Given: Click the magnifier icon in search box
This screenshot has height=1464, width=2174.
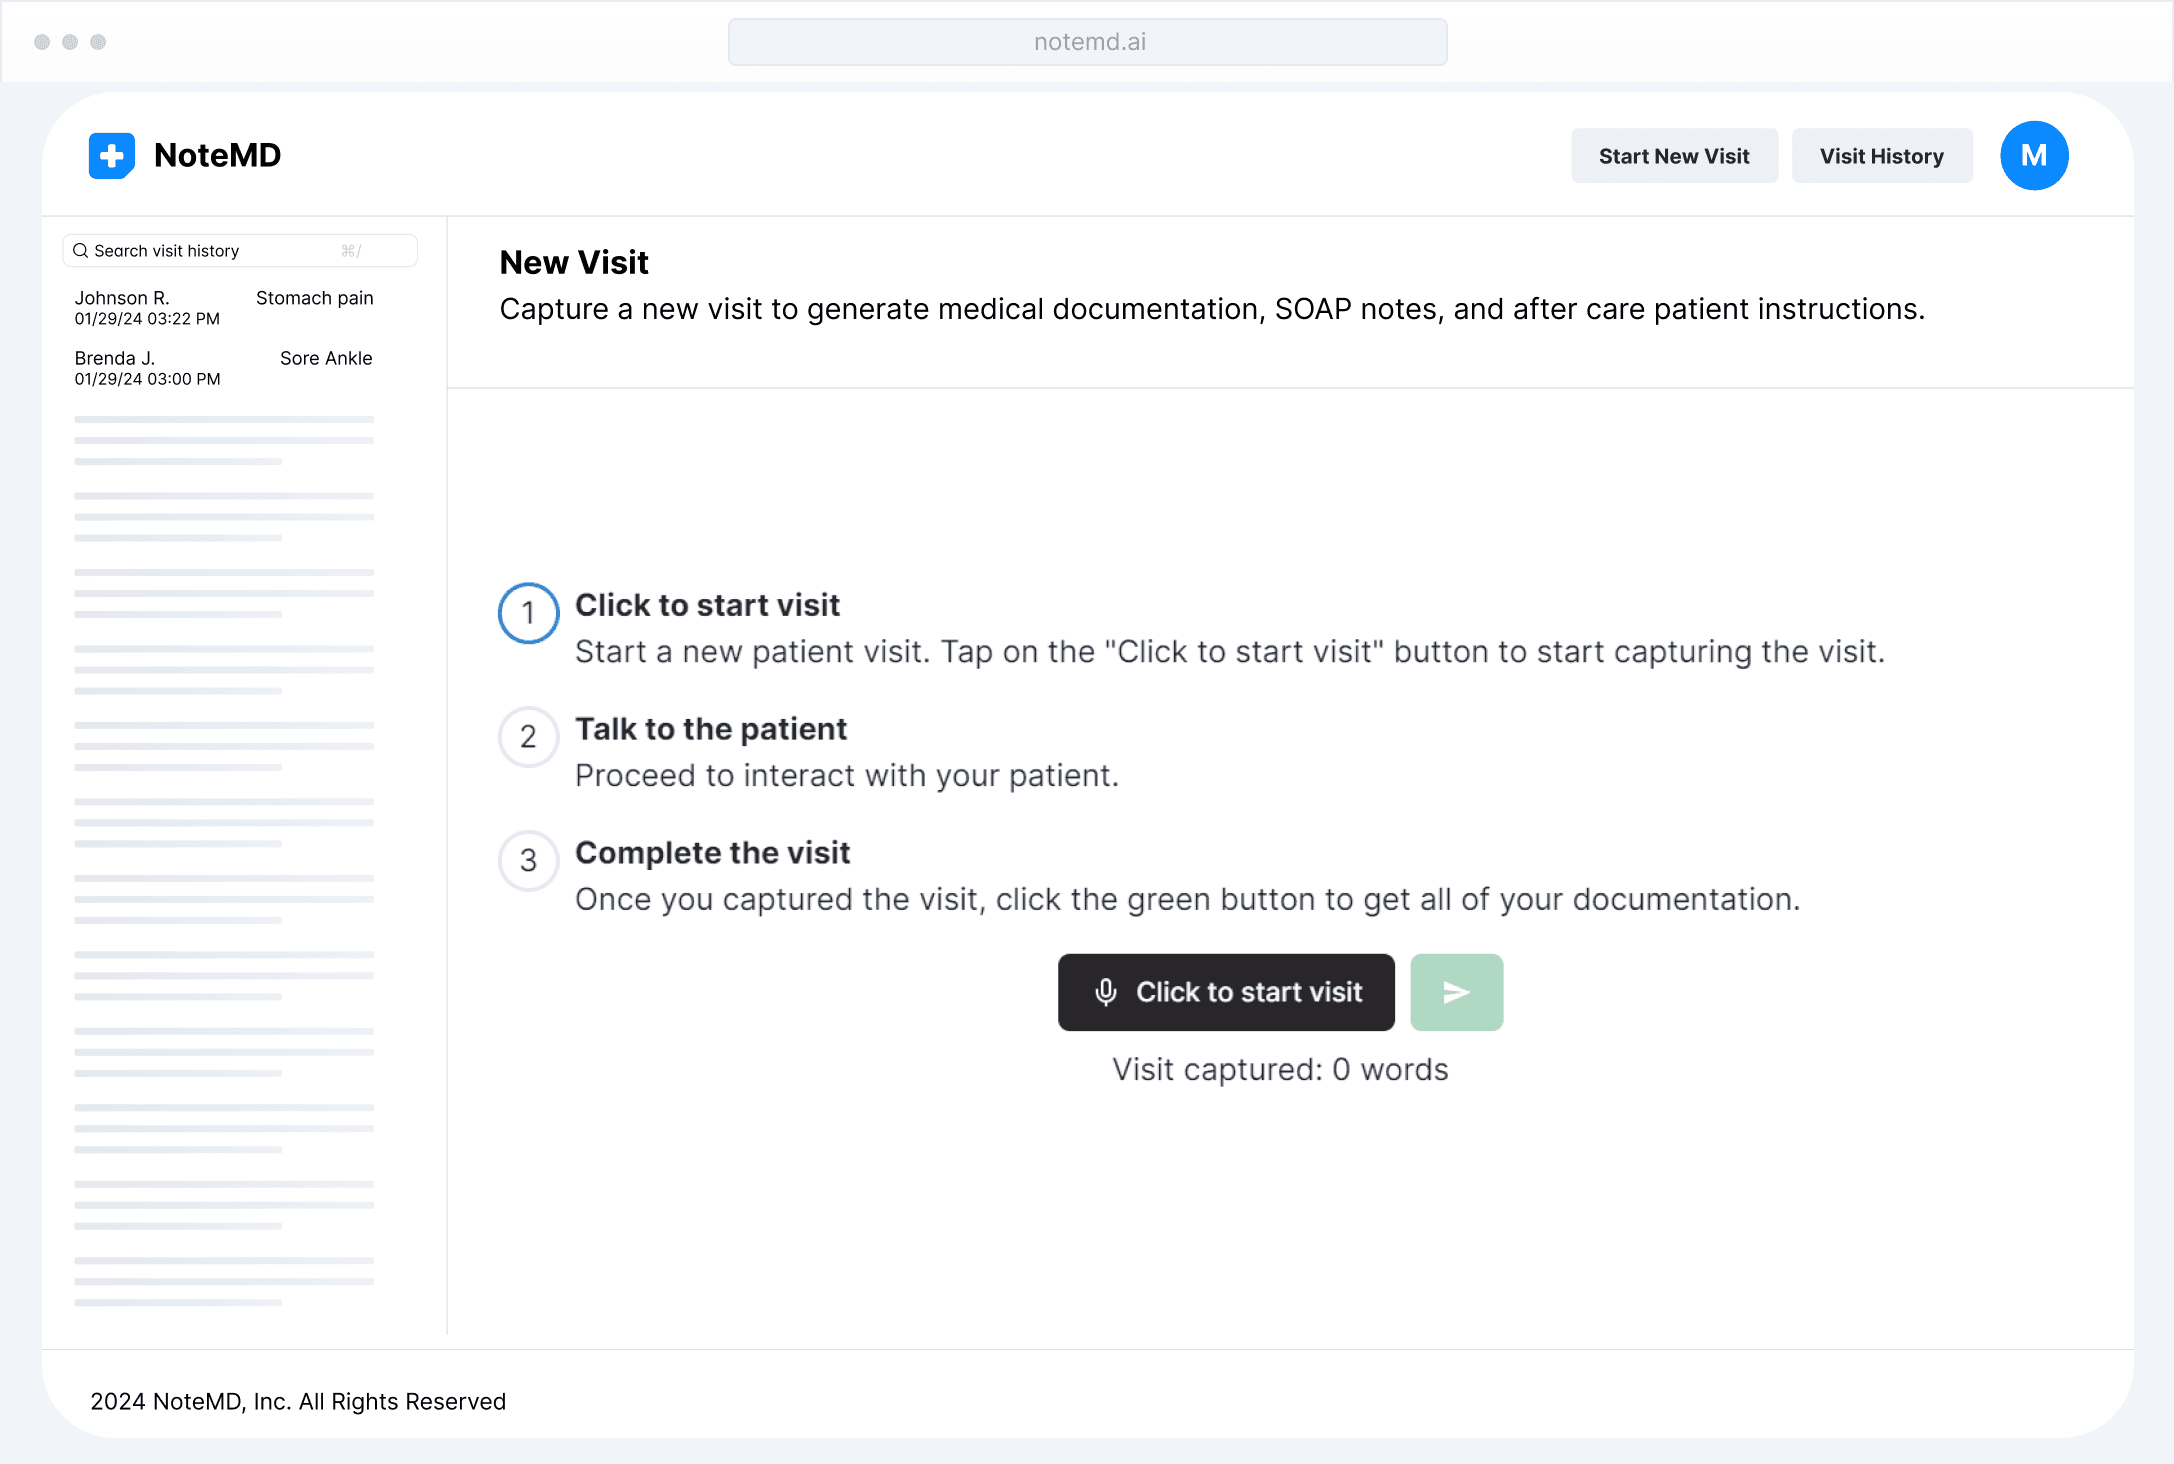Looking at the screenshot, I should 81,251.
